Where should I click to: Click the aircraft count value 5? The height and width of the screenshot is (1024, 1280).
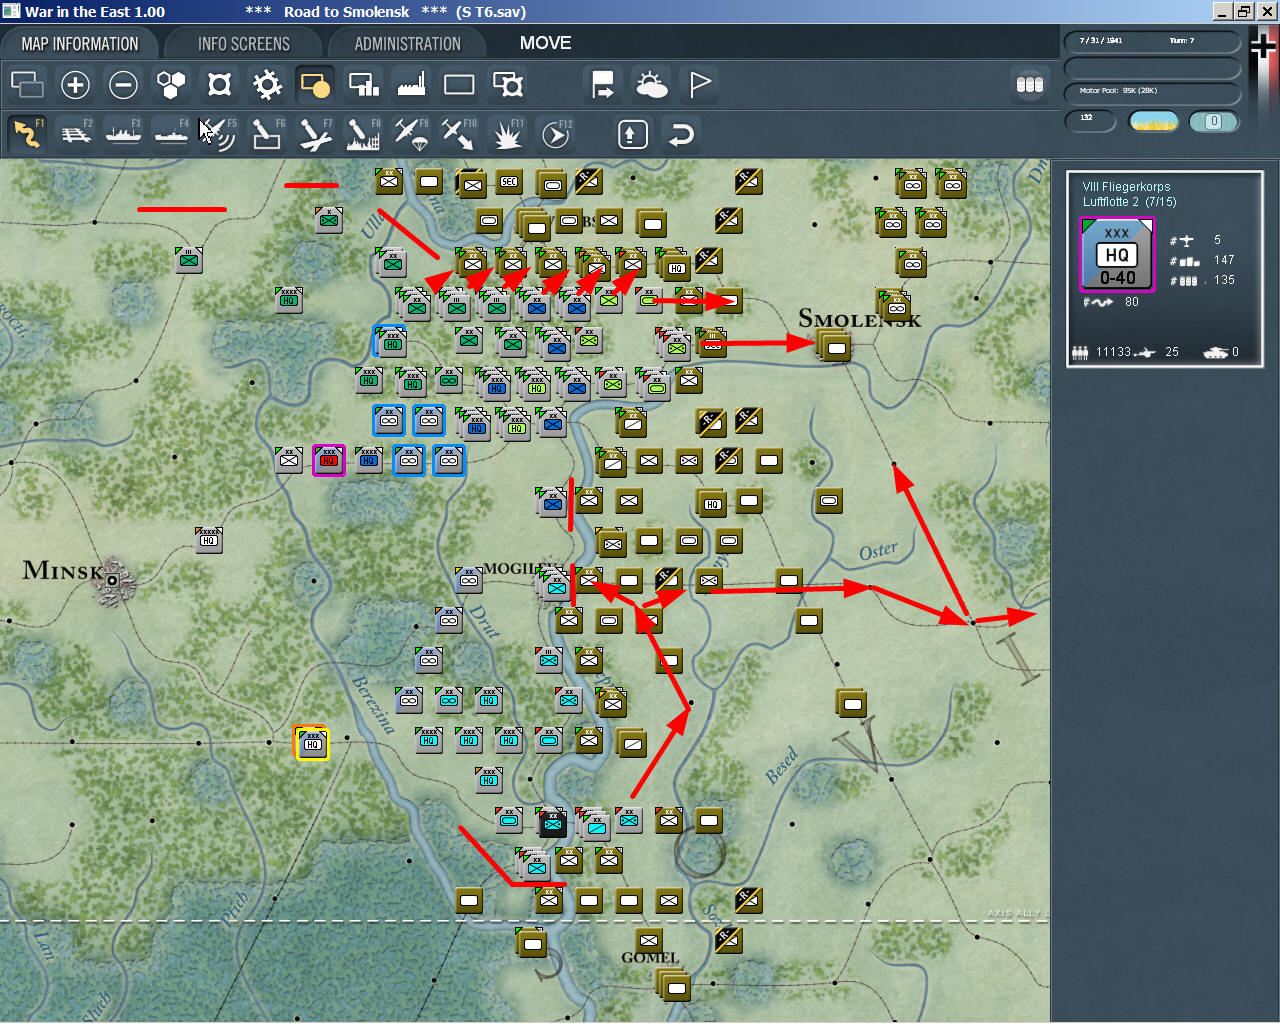pos(1217,240)
